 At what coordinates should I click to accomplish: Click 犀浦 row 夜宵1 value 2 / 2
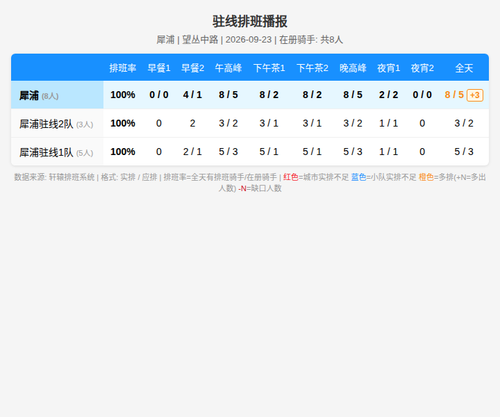(x=389, y=95)
